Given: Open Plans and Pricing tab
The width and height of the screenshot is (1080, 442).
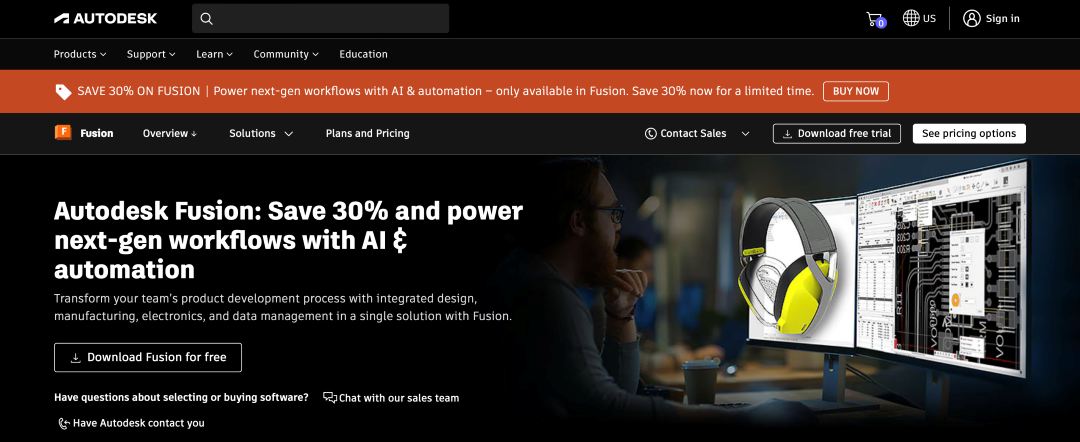Looking at the screenshot, I should tap(368, 134).
